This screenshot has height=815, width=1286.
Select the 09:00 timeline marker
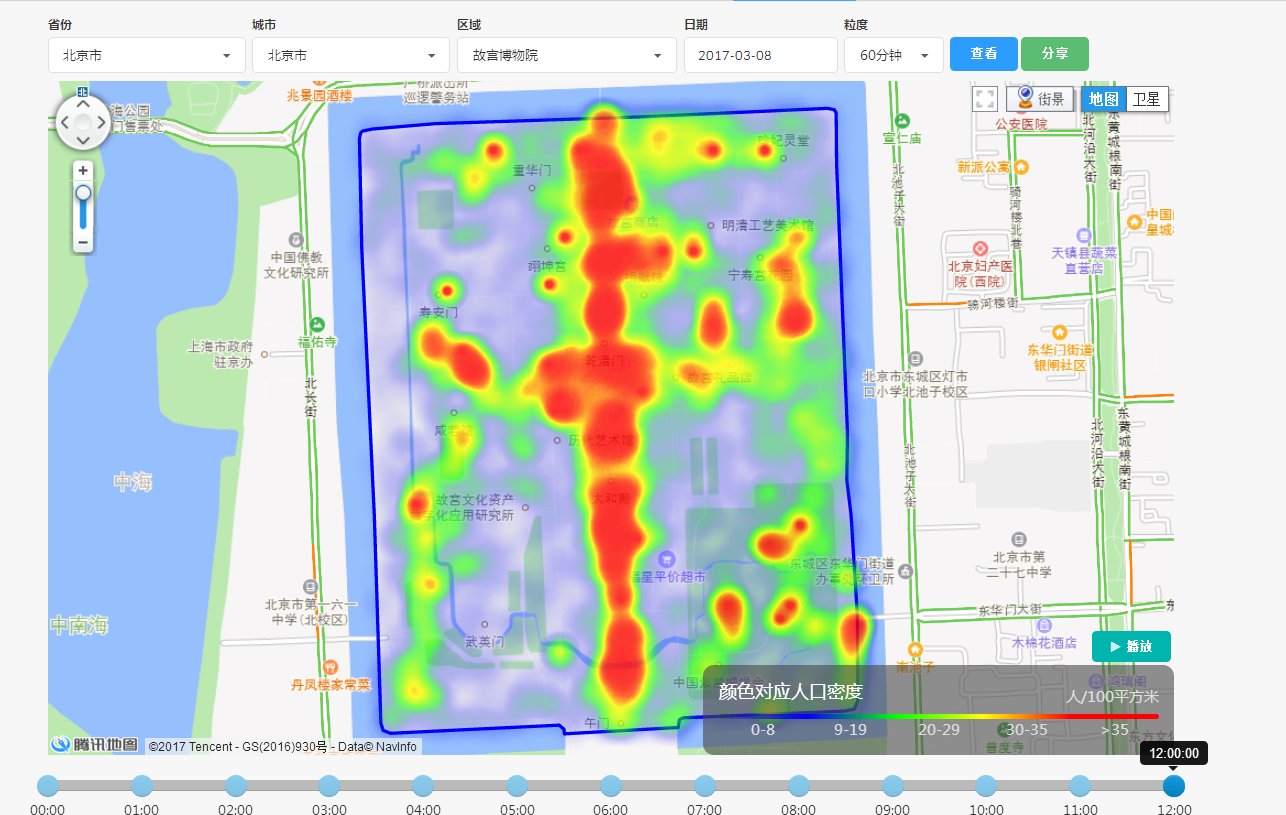click(x=892, y=786)
